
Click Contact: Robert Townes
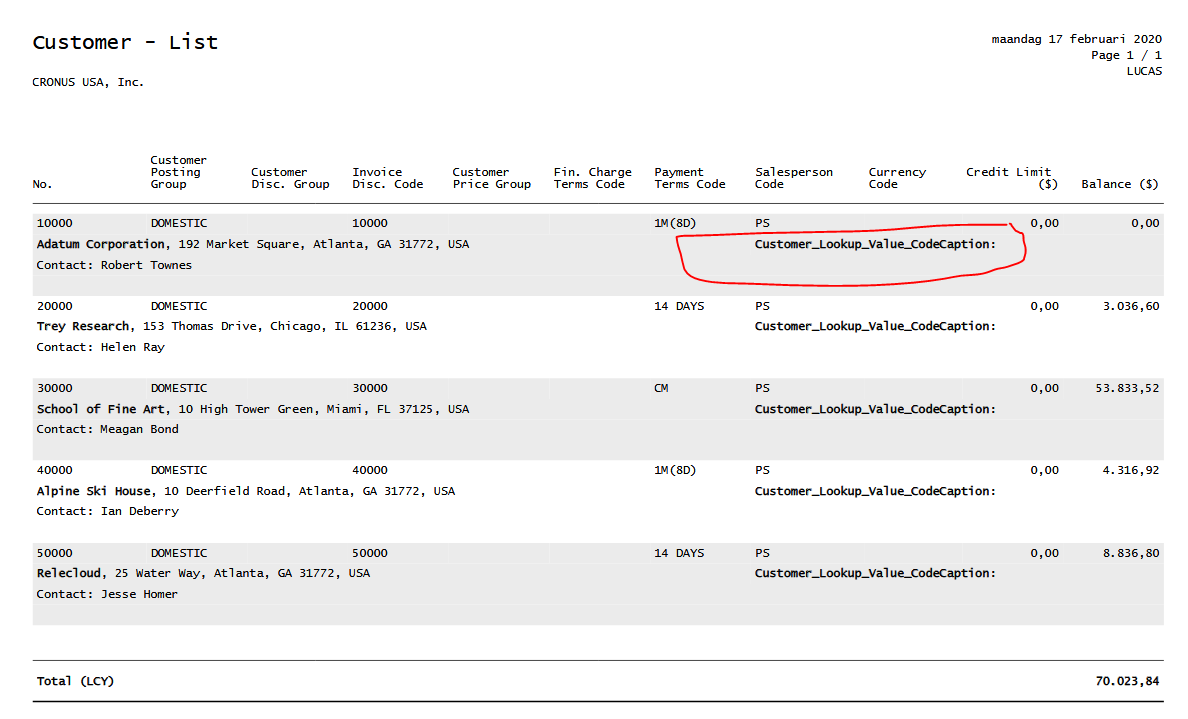114,265
